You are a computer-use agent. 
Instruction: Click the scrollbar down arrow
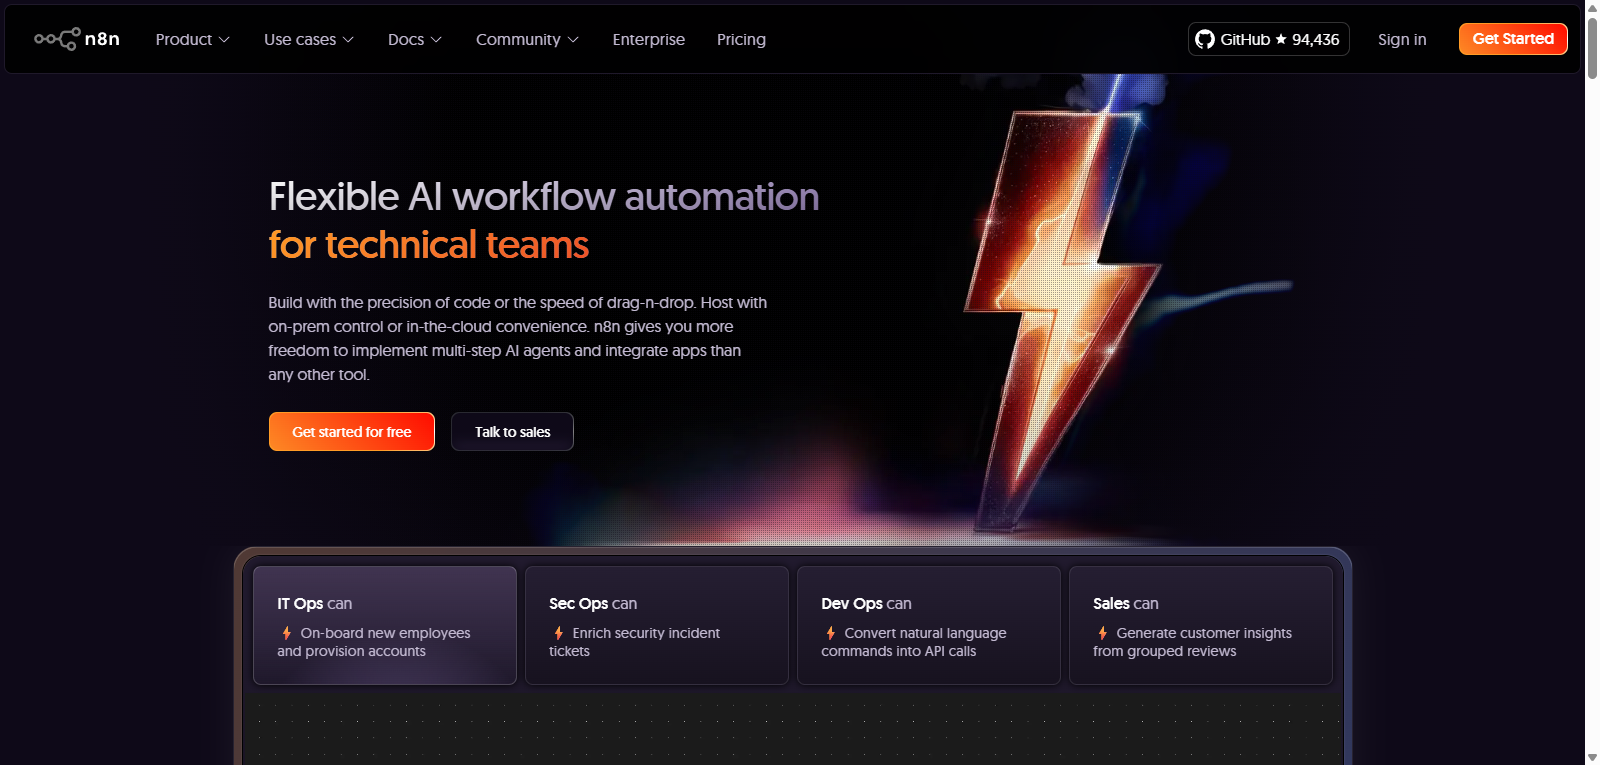click(1592, 756)
